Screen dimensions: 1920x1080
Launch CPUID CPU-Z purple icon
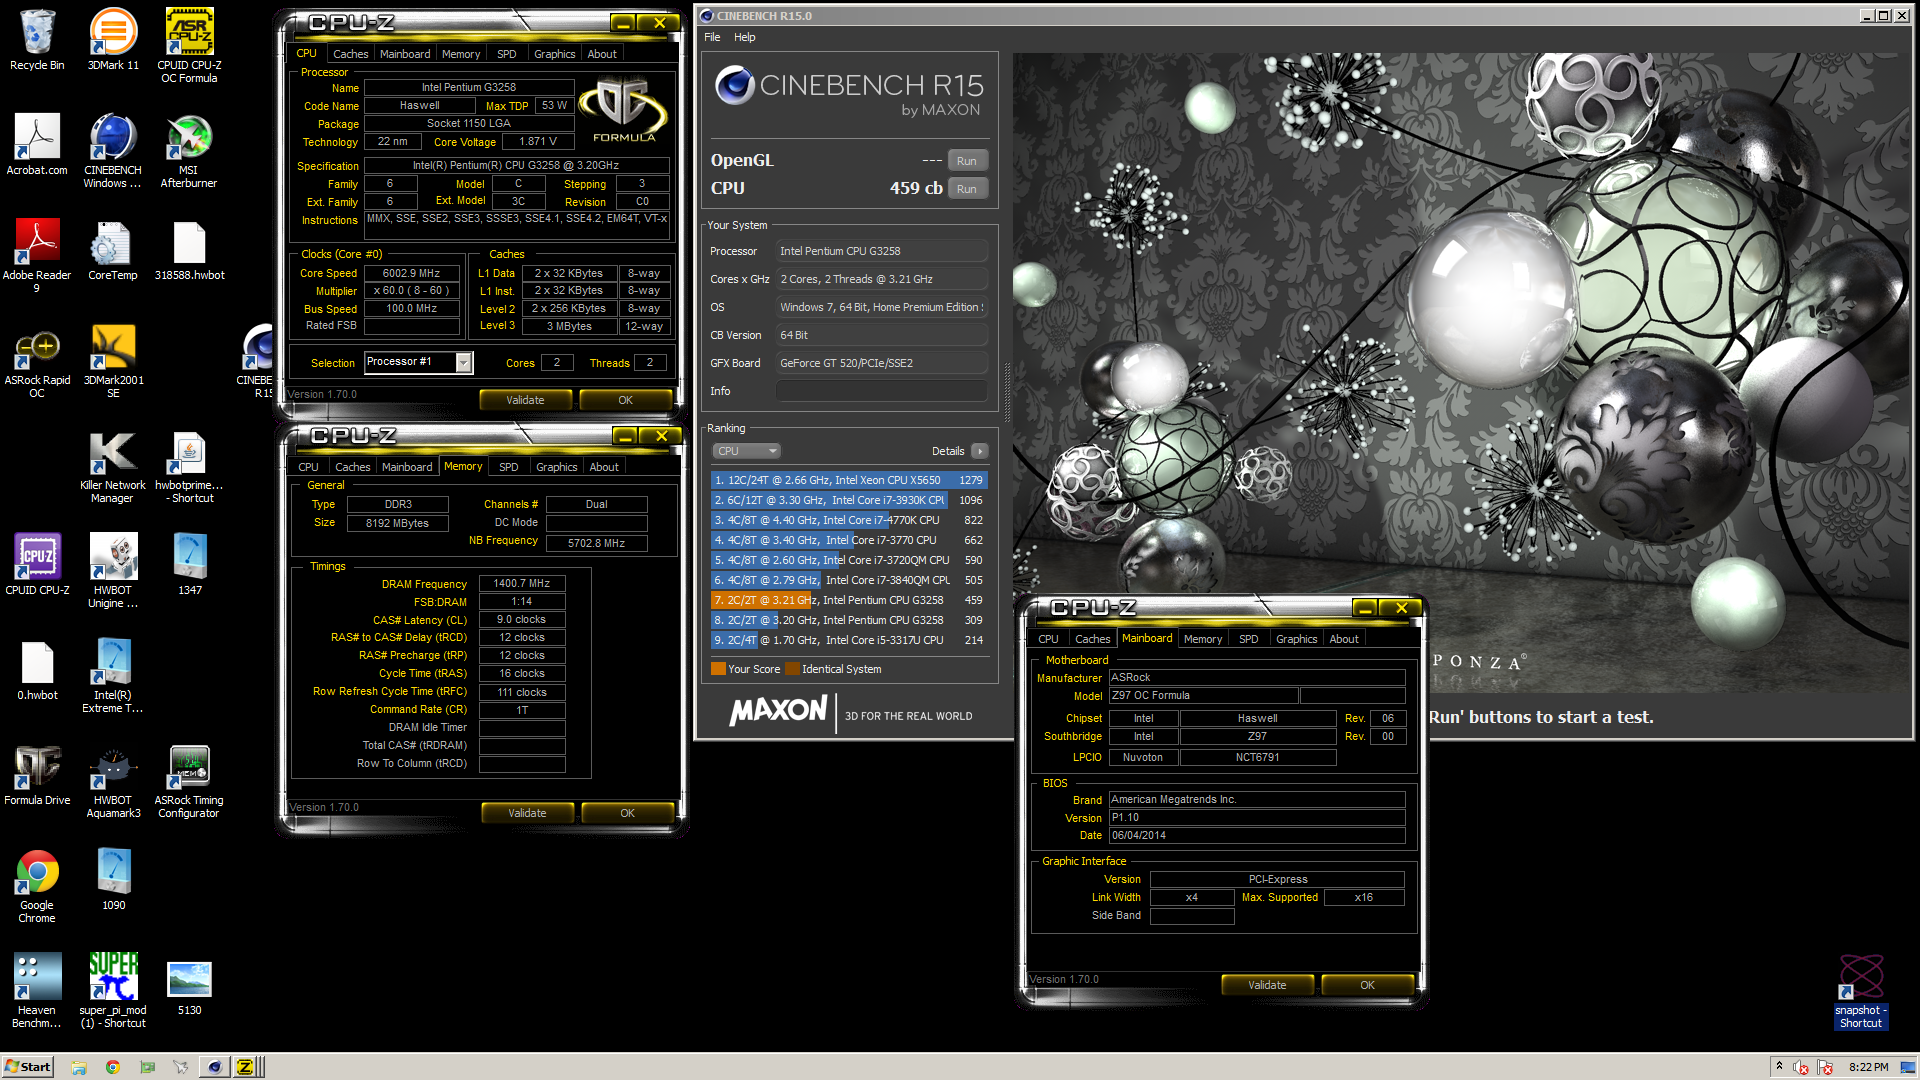pyautogui.click(x=37, y=565)
